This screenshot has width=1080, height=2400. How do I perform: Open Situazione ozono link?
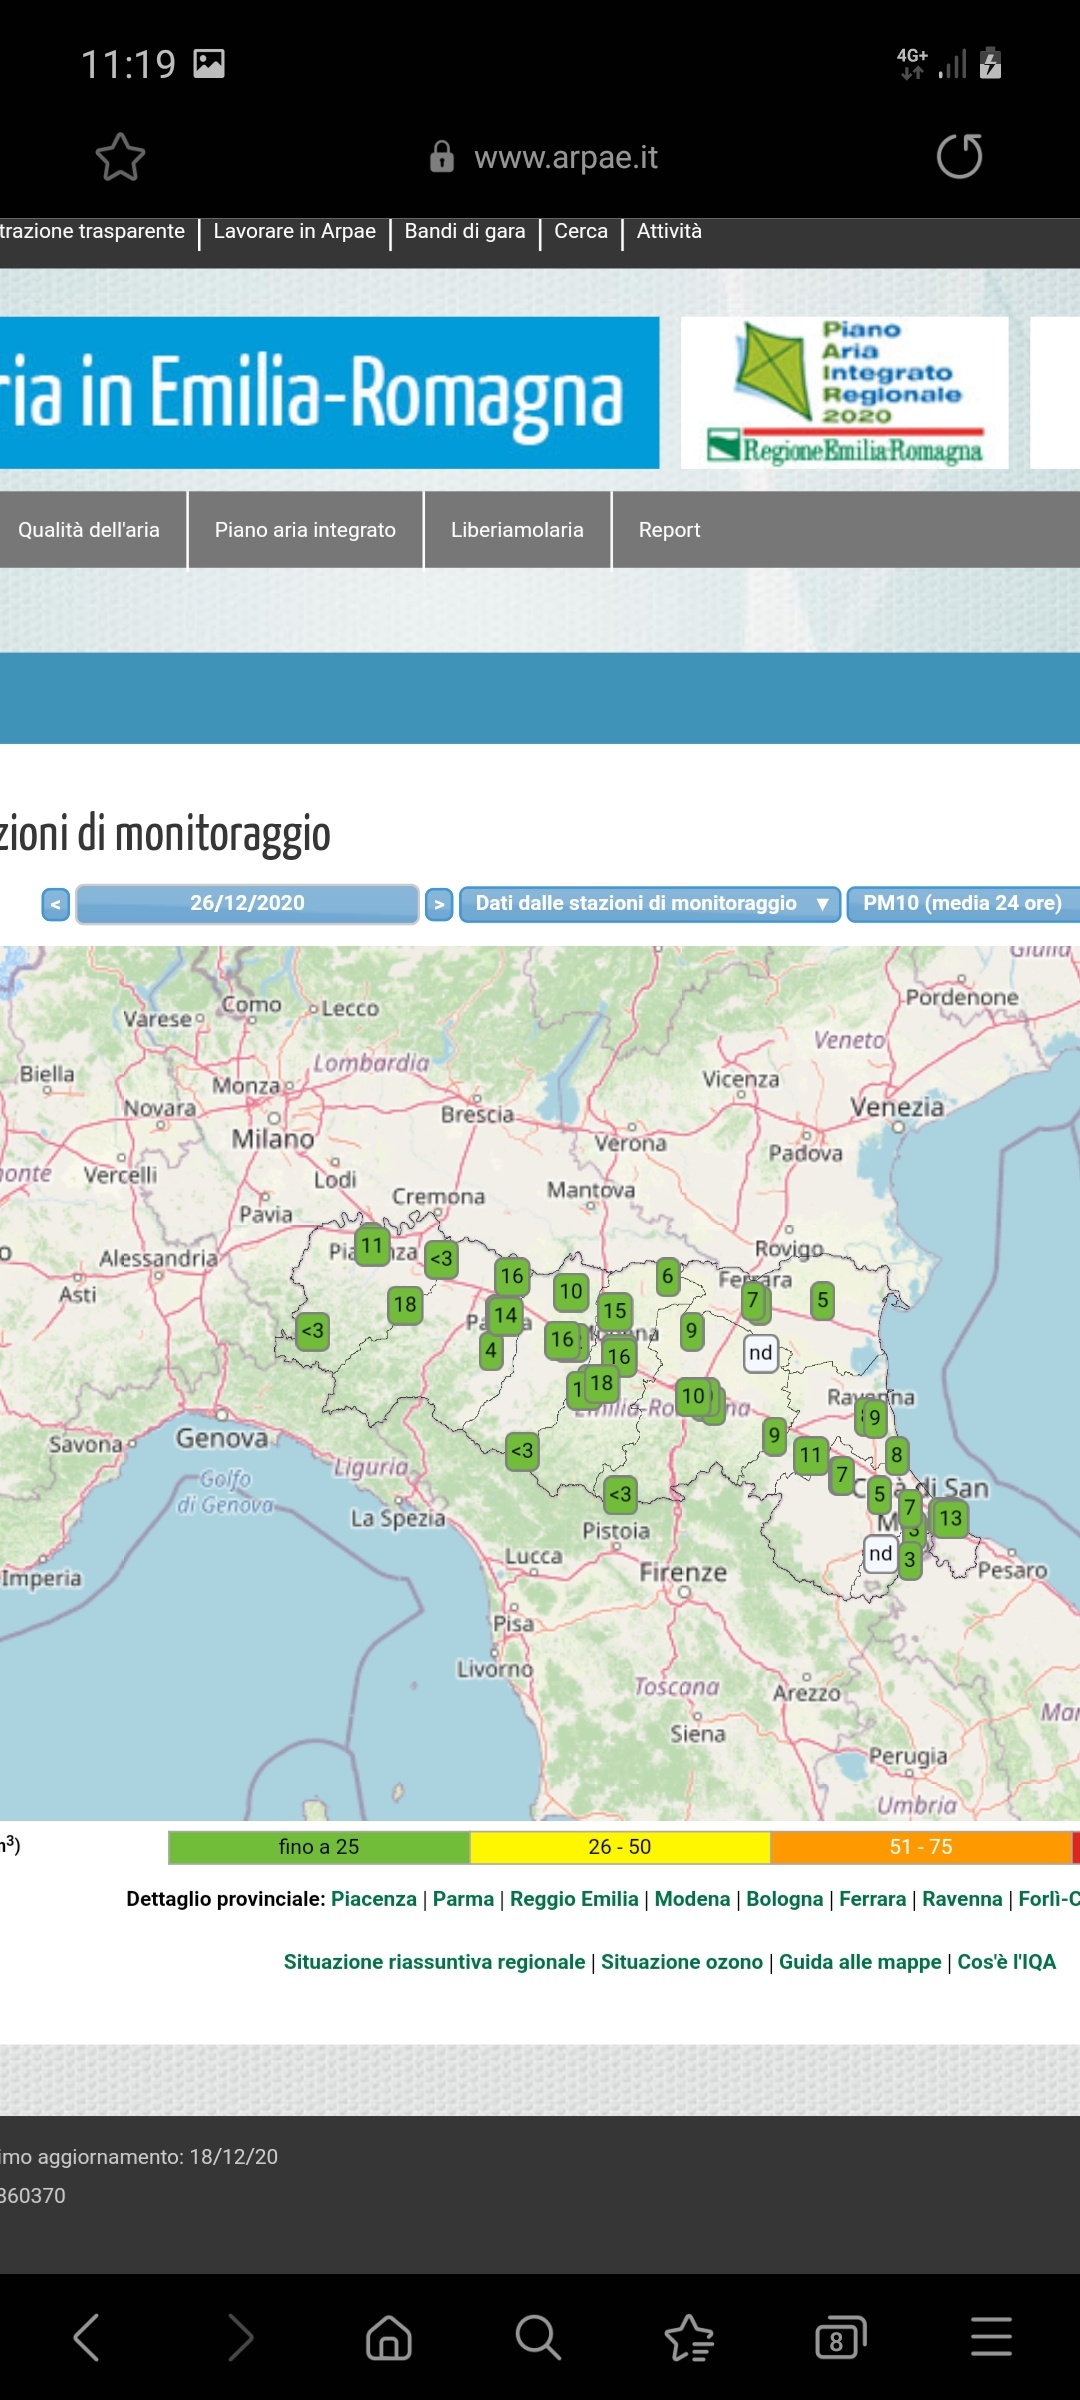tap(682, 1962)
